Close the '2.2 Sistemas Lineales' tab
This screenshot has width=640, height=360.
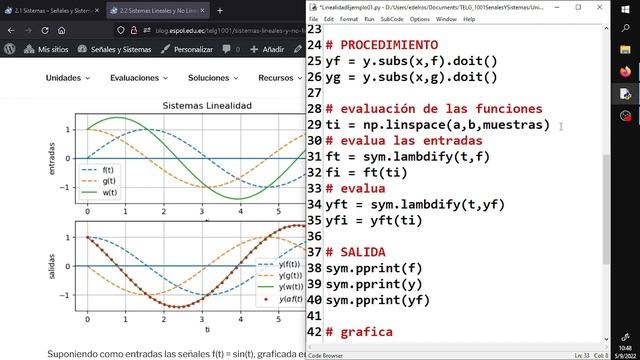coord(202,11)
